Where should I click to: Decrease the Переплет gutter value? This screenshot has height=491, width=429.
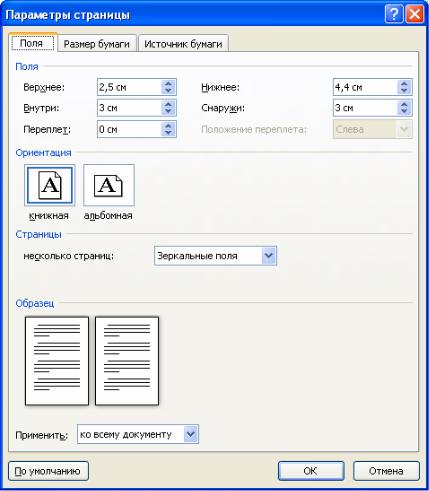click(168, 133)
